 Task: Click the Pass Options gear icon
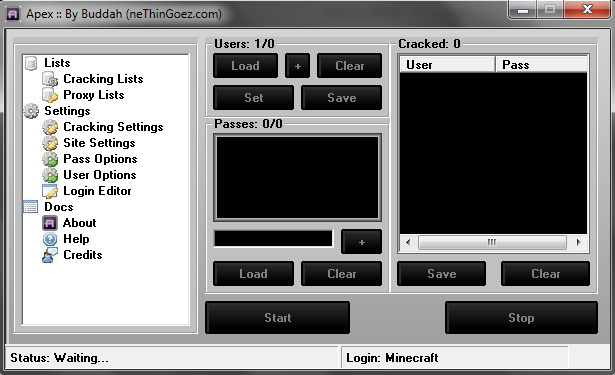click(x=50, y=159)
